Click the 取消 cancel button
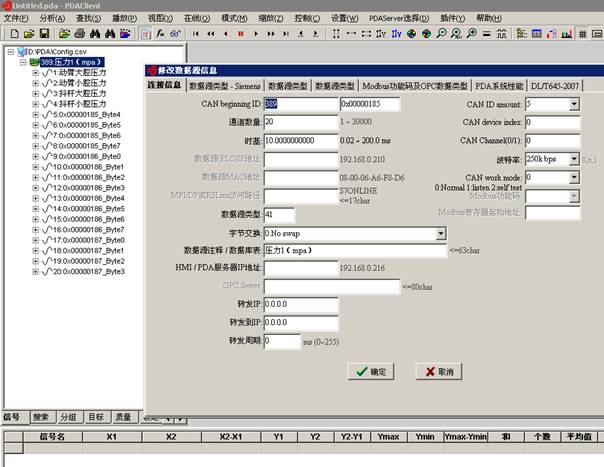Screen dimensions: 604x467 [x=439, y=371]
